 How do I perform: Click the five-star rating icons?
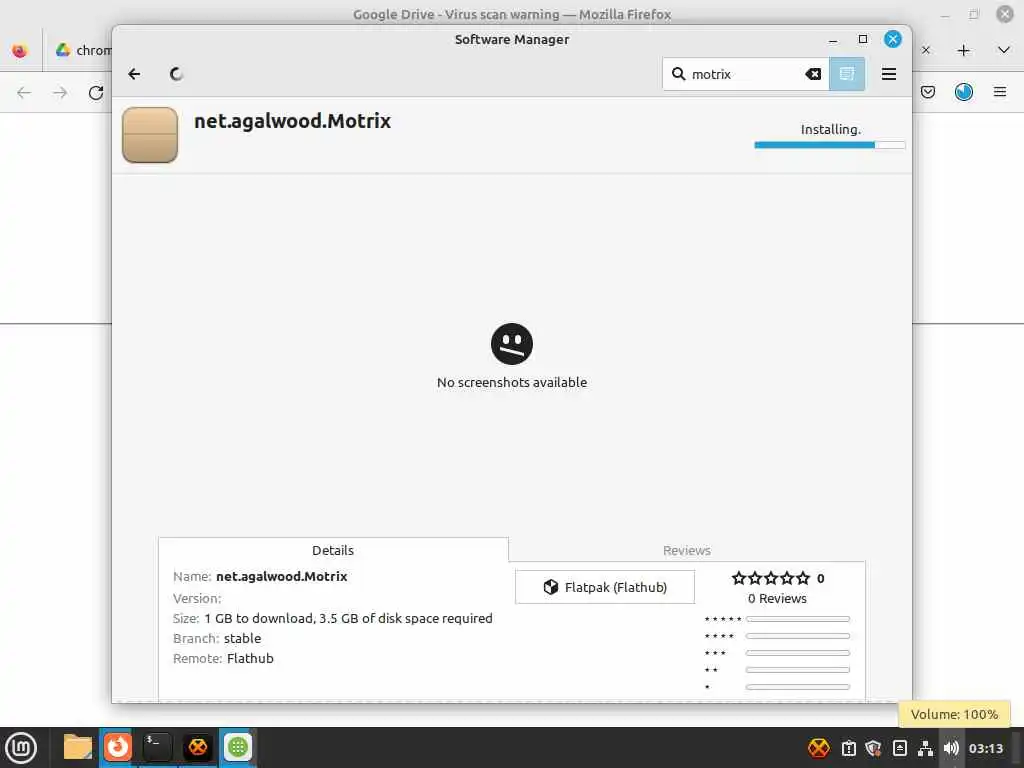[771, 578]
